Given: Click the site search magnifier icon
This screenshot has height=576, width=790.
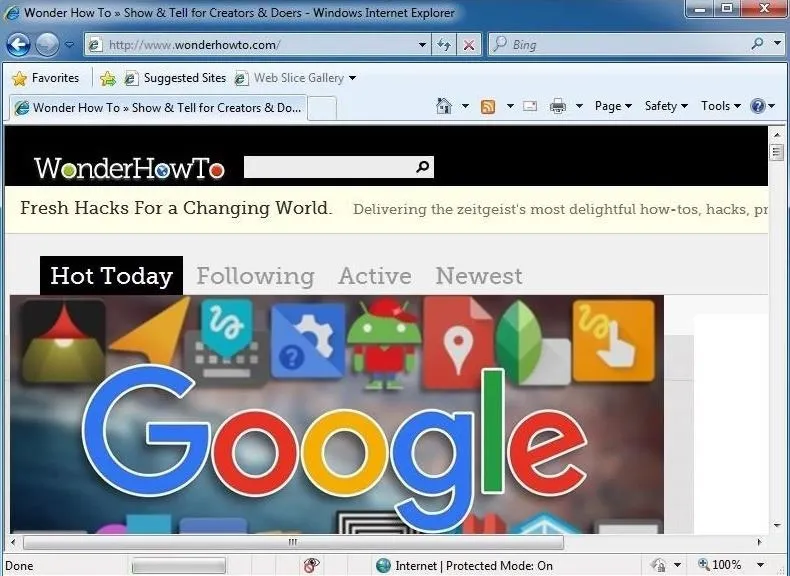Looking at the screenshot, I should 423,167.
